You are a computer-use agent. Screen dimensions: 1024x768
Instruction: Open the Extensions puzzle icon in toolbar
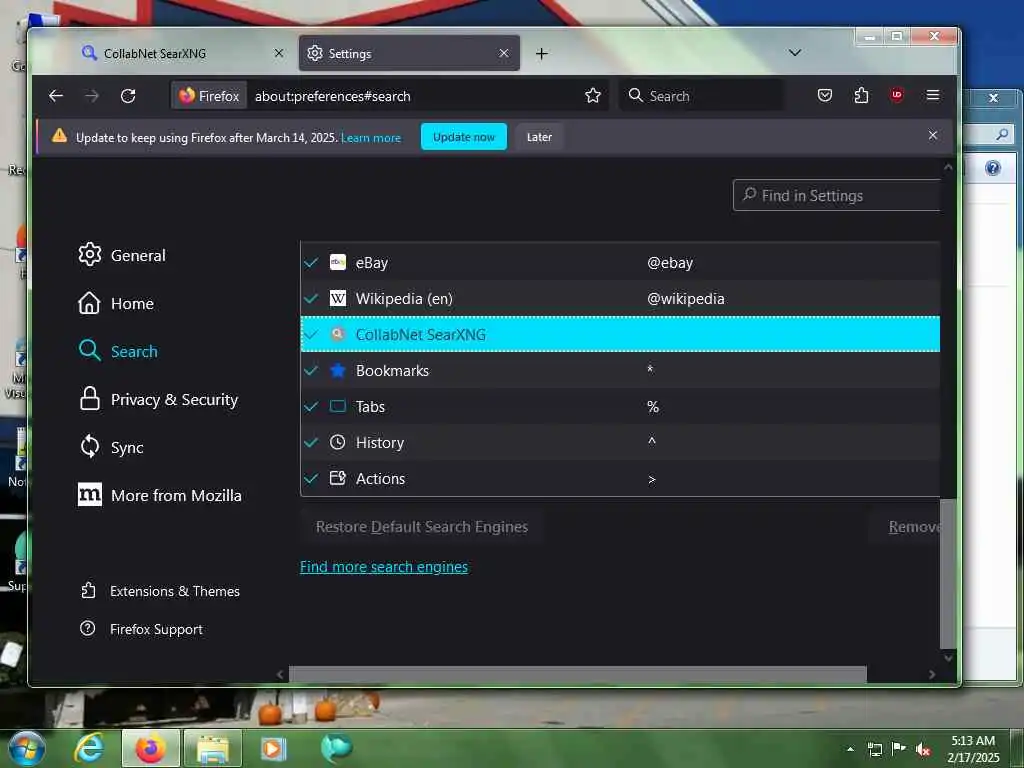point(861,95)
